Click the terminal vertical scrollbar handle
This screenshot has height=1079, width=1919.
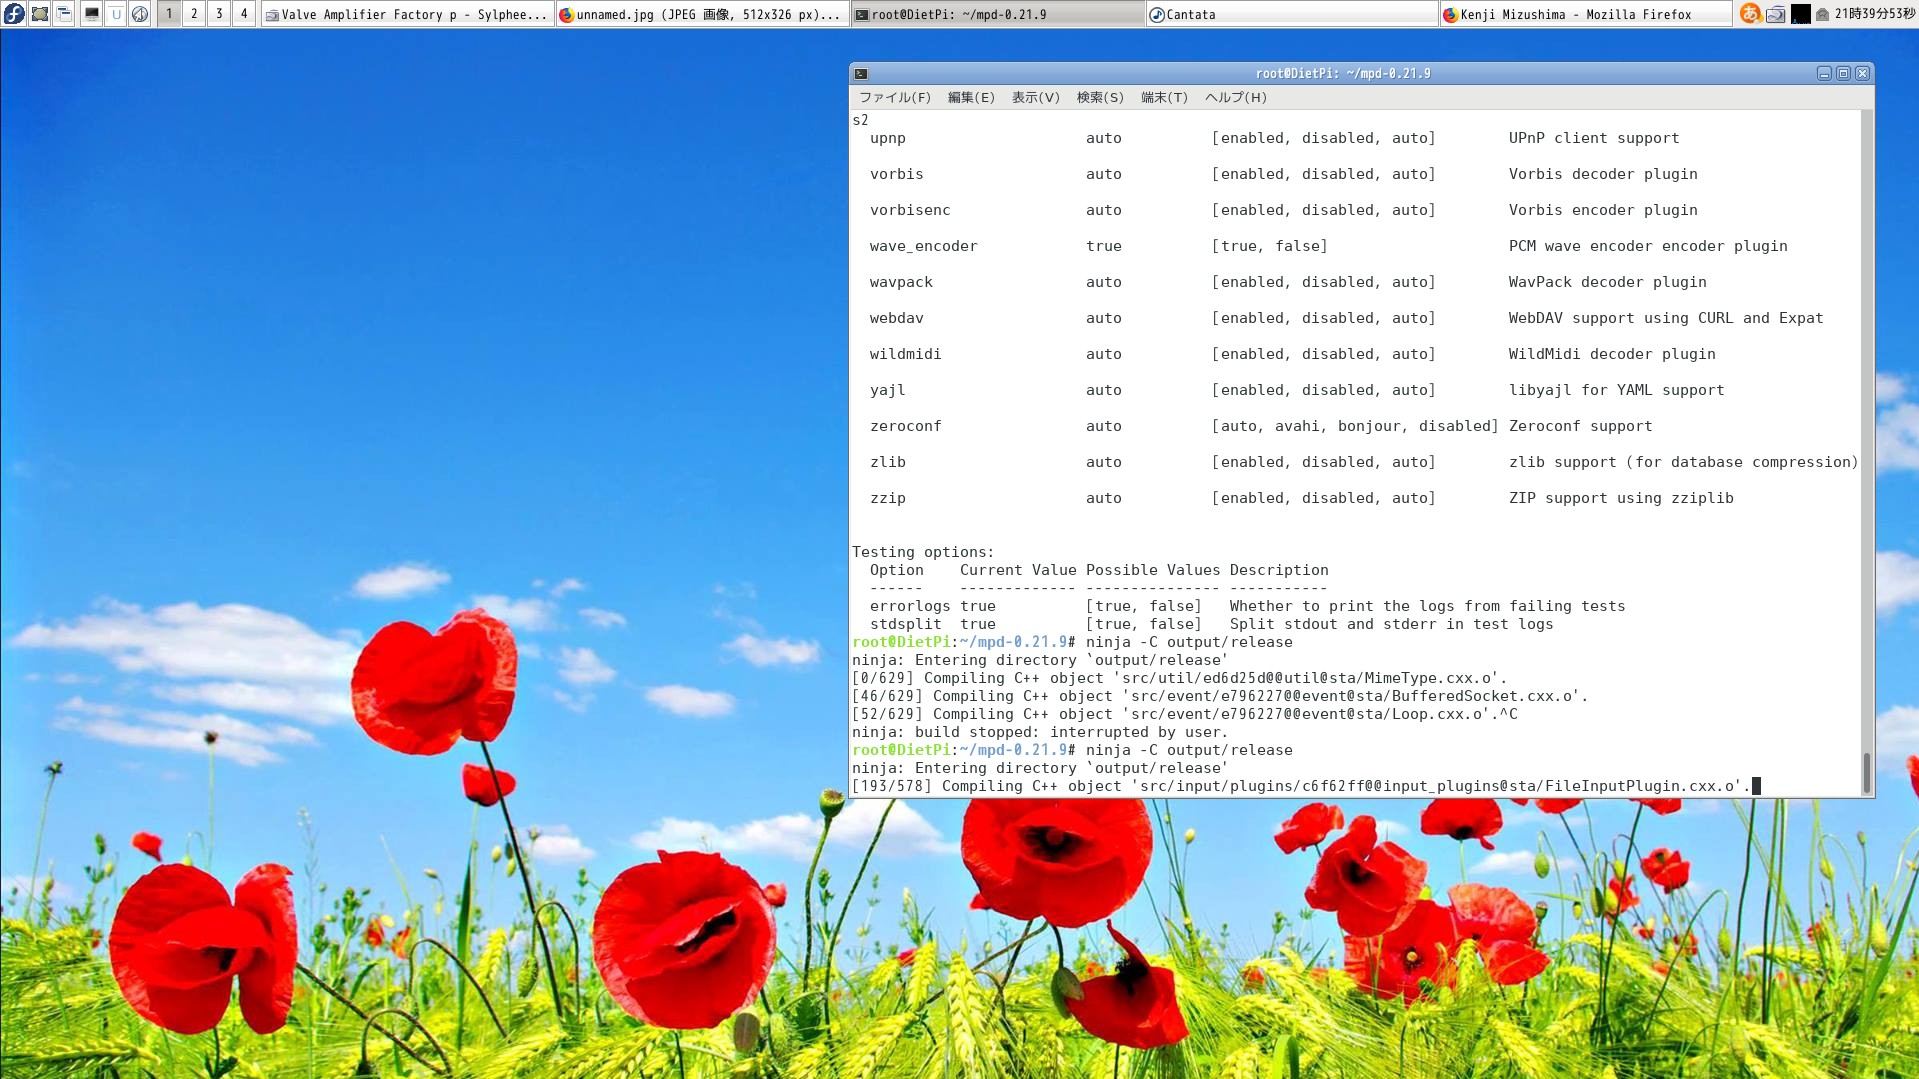coord(1866,771)
